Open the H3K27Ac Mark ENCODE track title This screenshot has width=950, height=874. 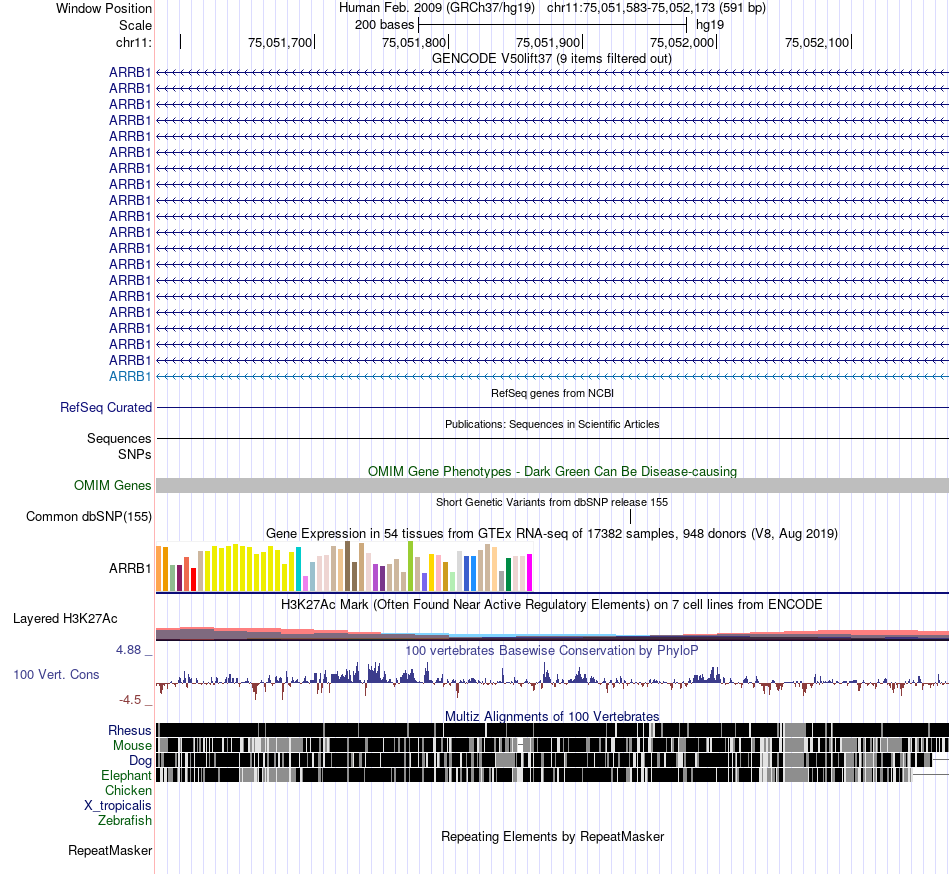click(x=552, y=604)
